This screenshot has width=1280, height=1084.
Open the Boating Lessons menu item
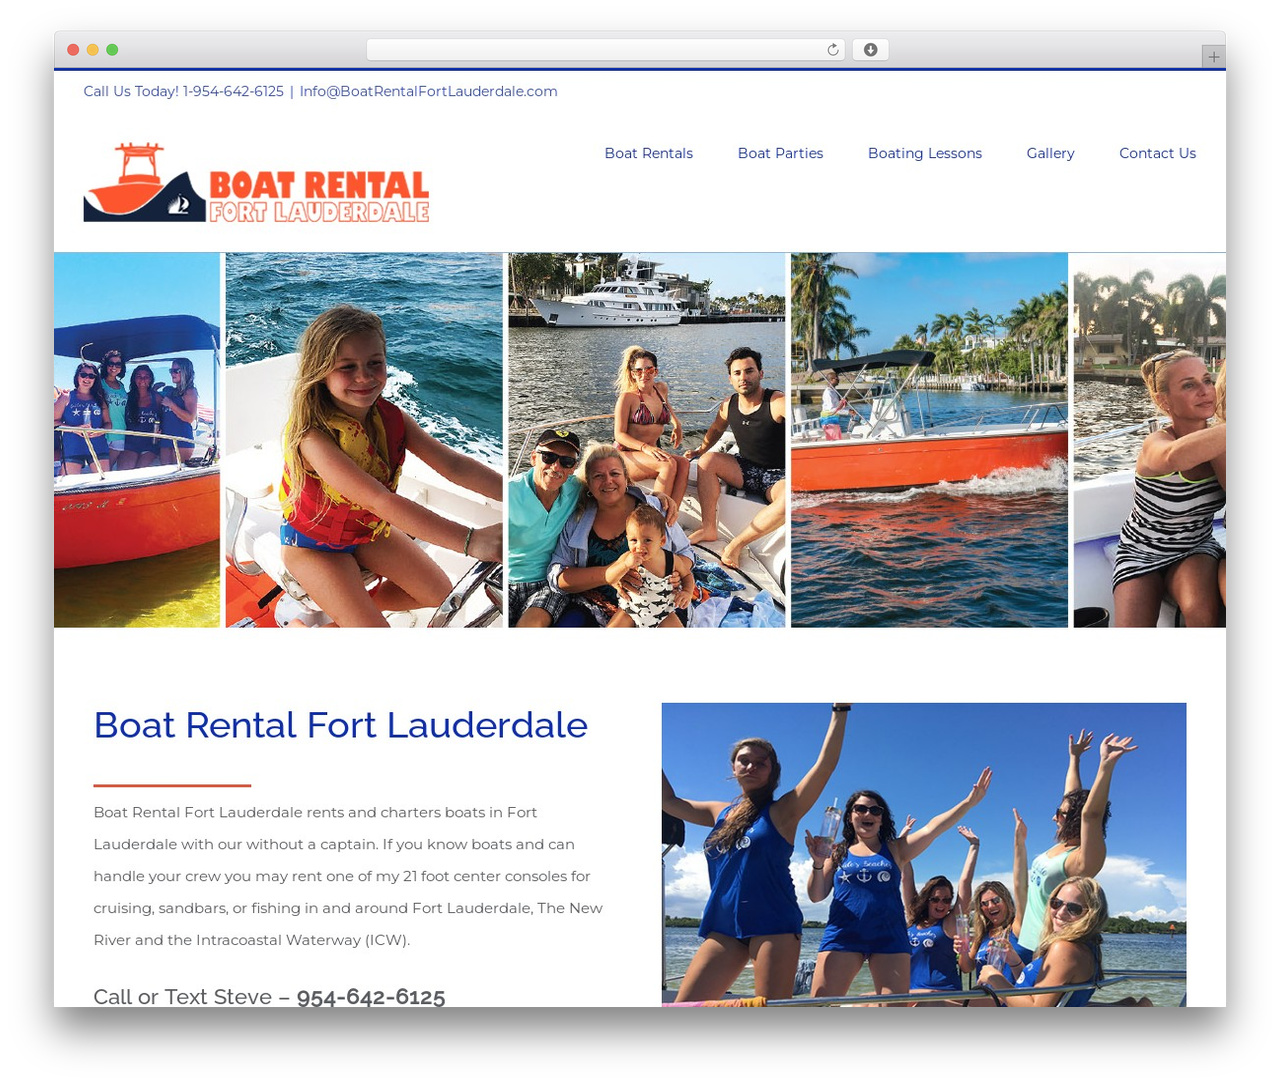coord(924,153)
